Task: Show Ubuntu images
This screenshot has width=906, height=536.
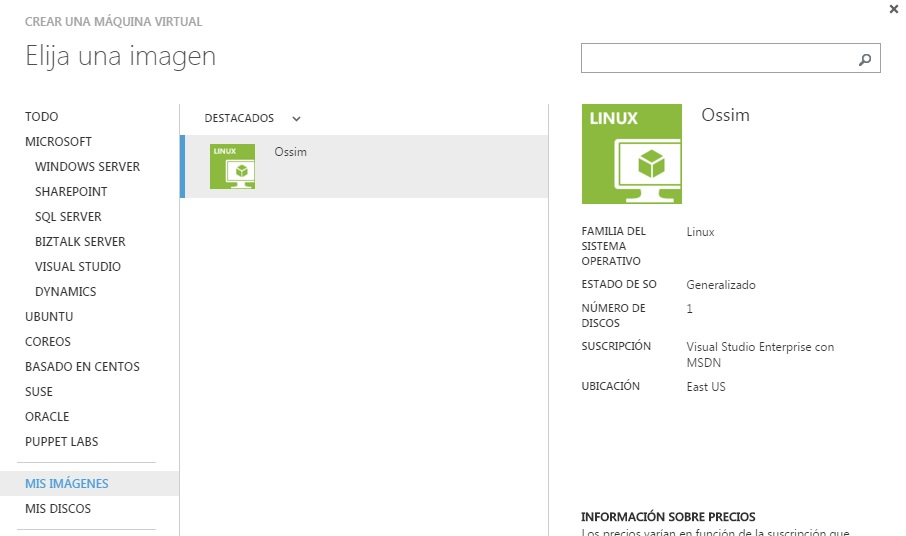Action: 49,317
